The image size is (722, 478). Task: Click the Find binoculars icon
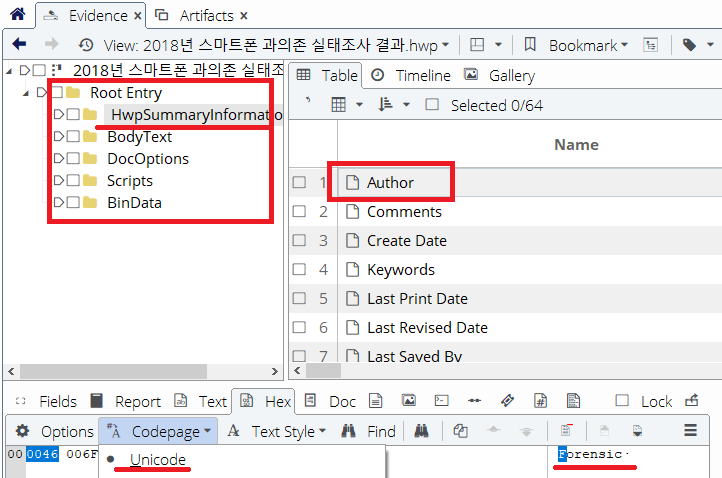pos(348,431)
